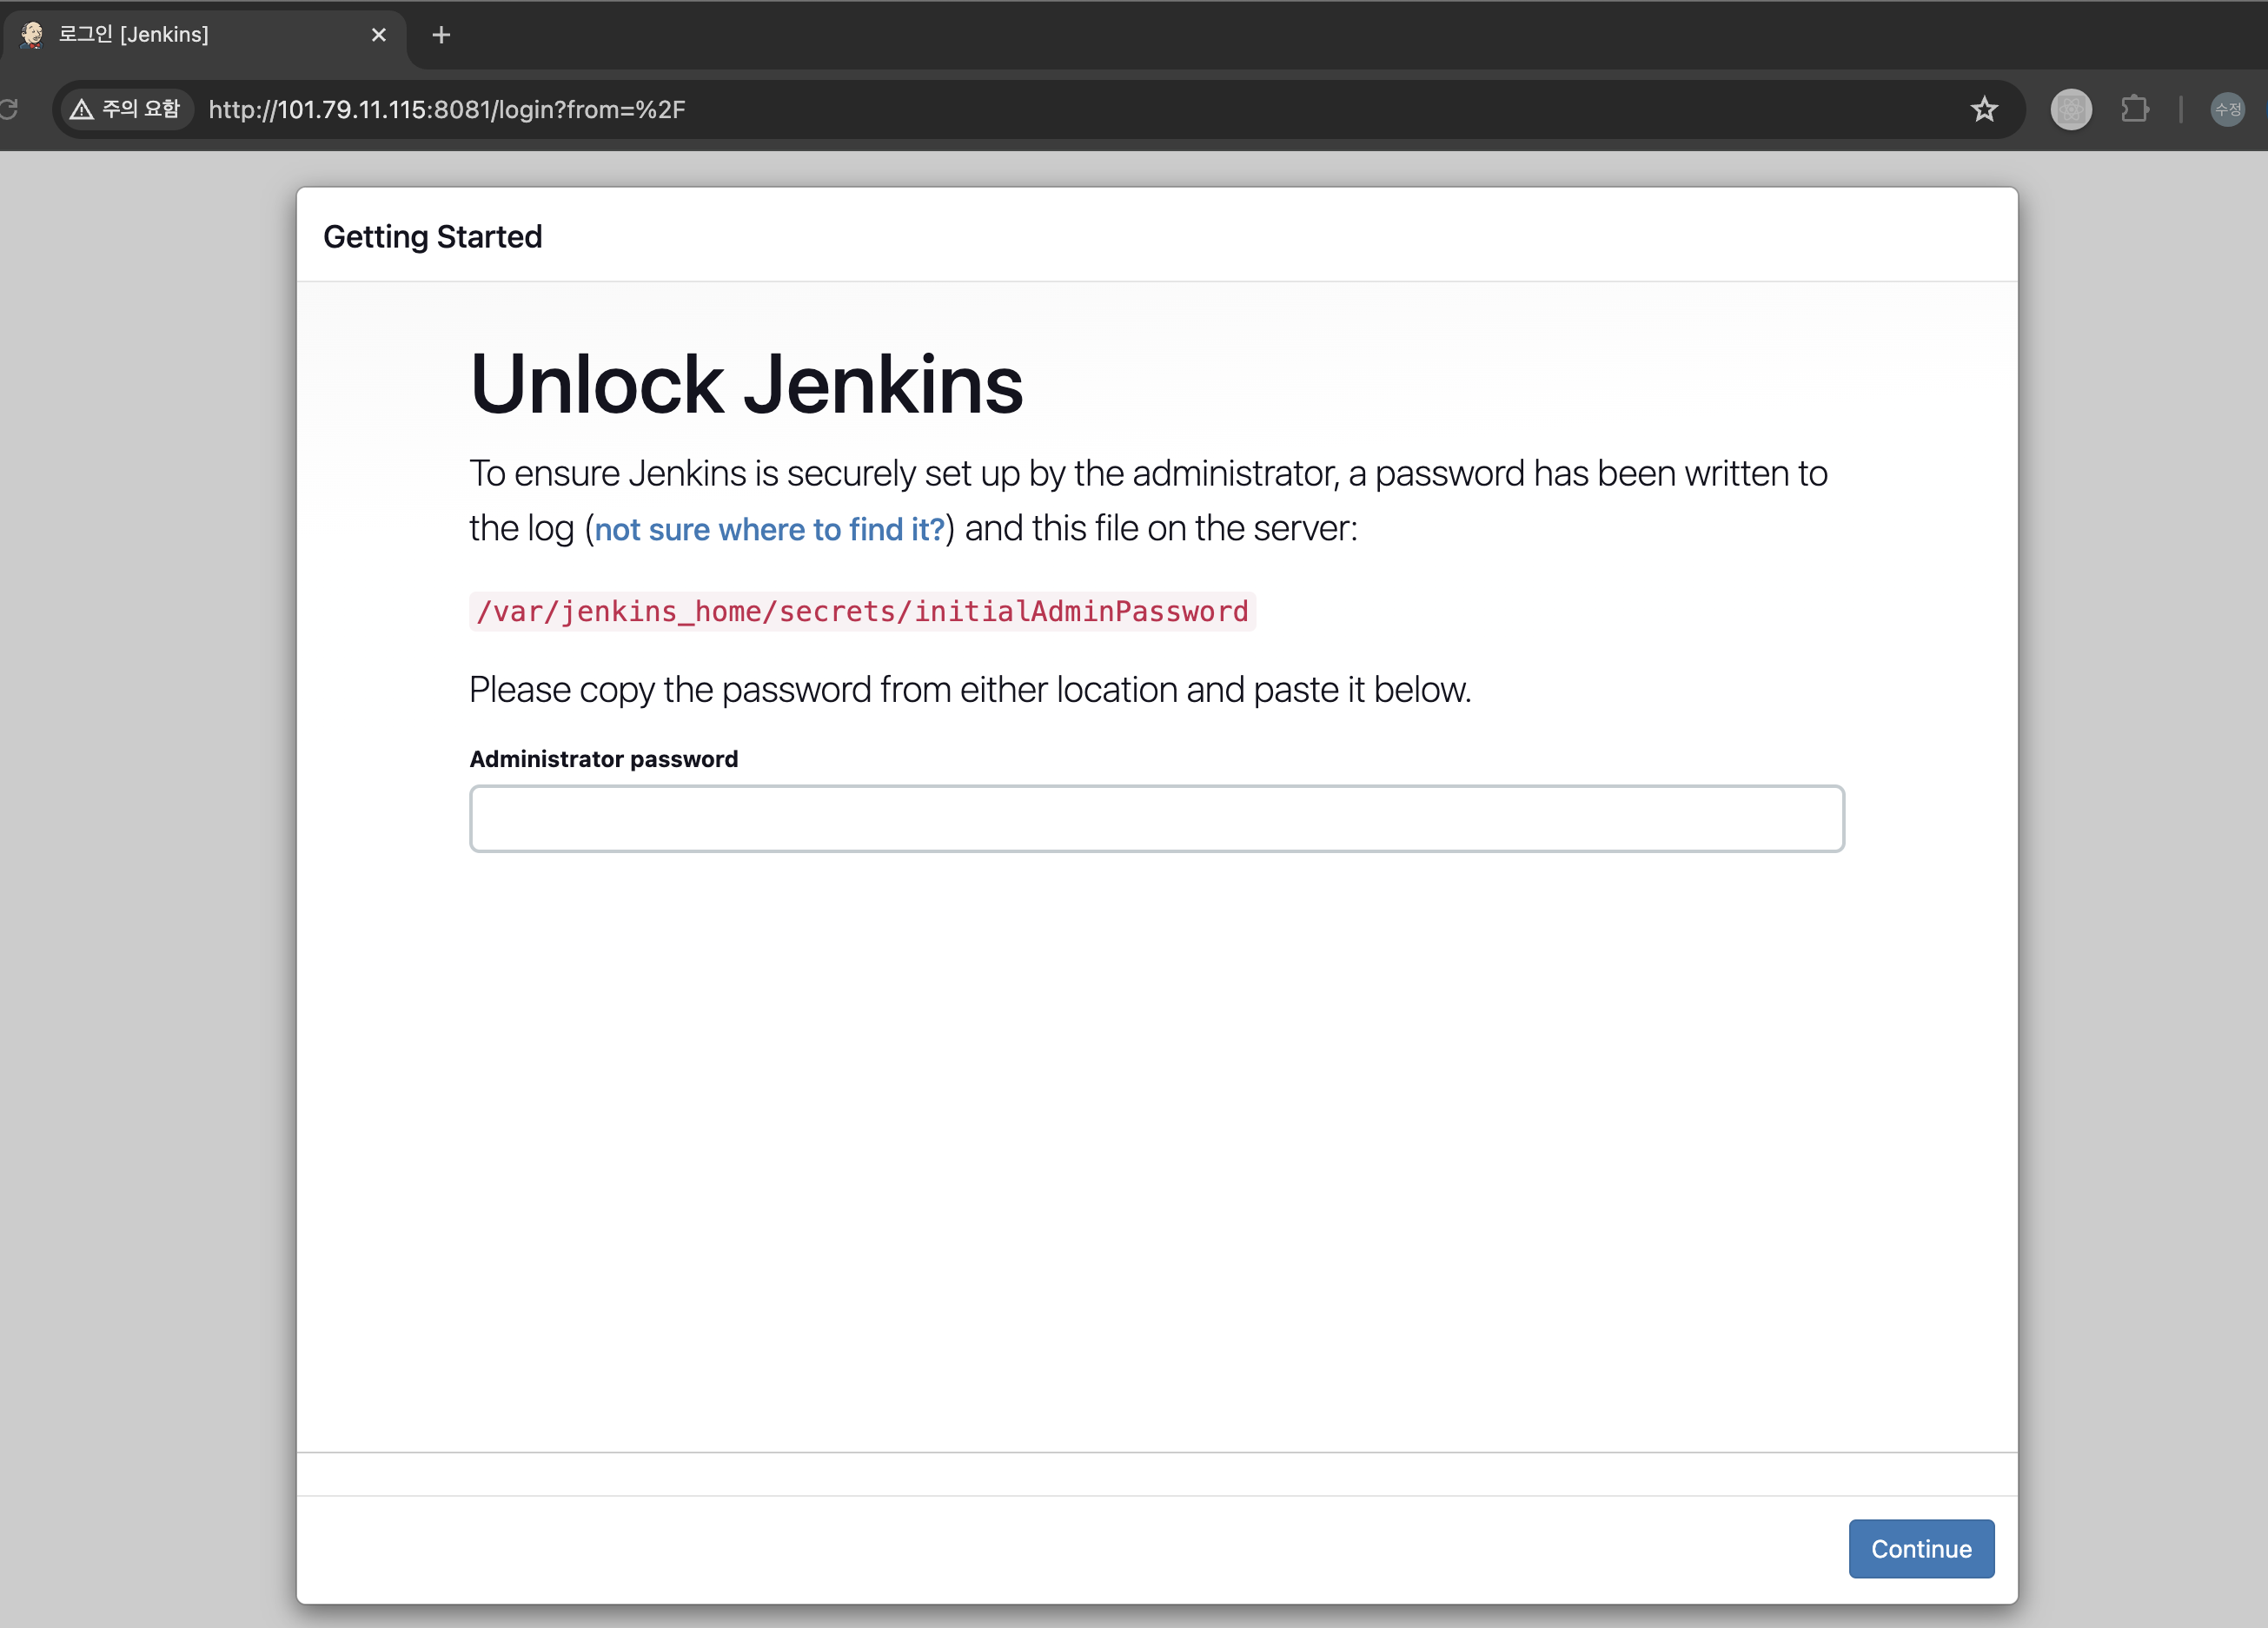The height and width of the screenshot is (1628, 2268).
Task: Open the 'not sure where to find it?' link
Action: pyautogui.click(x=769, y=529)
